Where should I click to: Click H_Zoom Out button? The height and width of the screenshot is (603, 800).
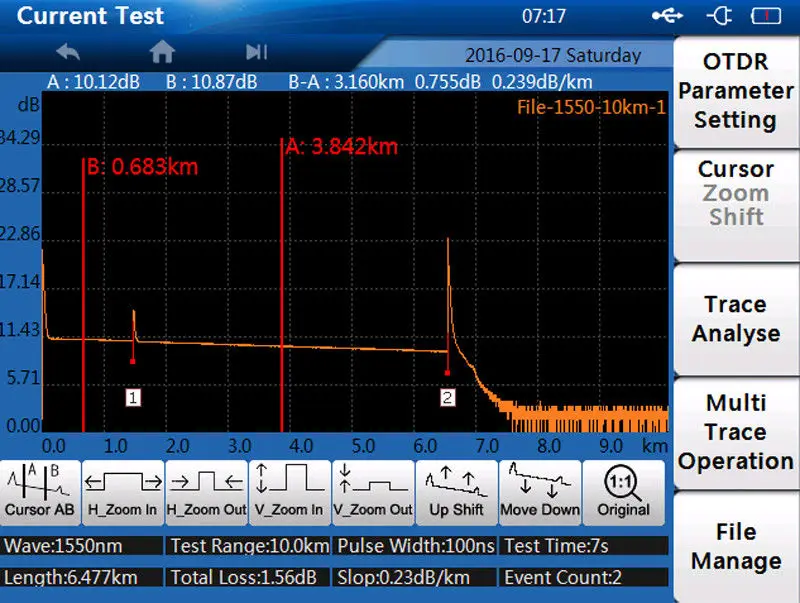207,492
